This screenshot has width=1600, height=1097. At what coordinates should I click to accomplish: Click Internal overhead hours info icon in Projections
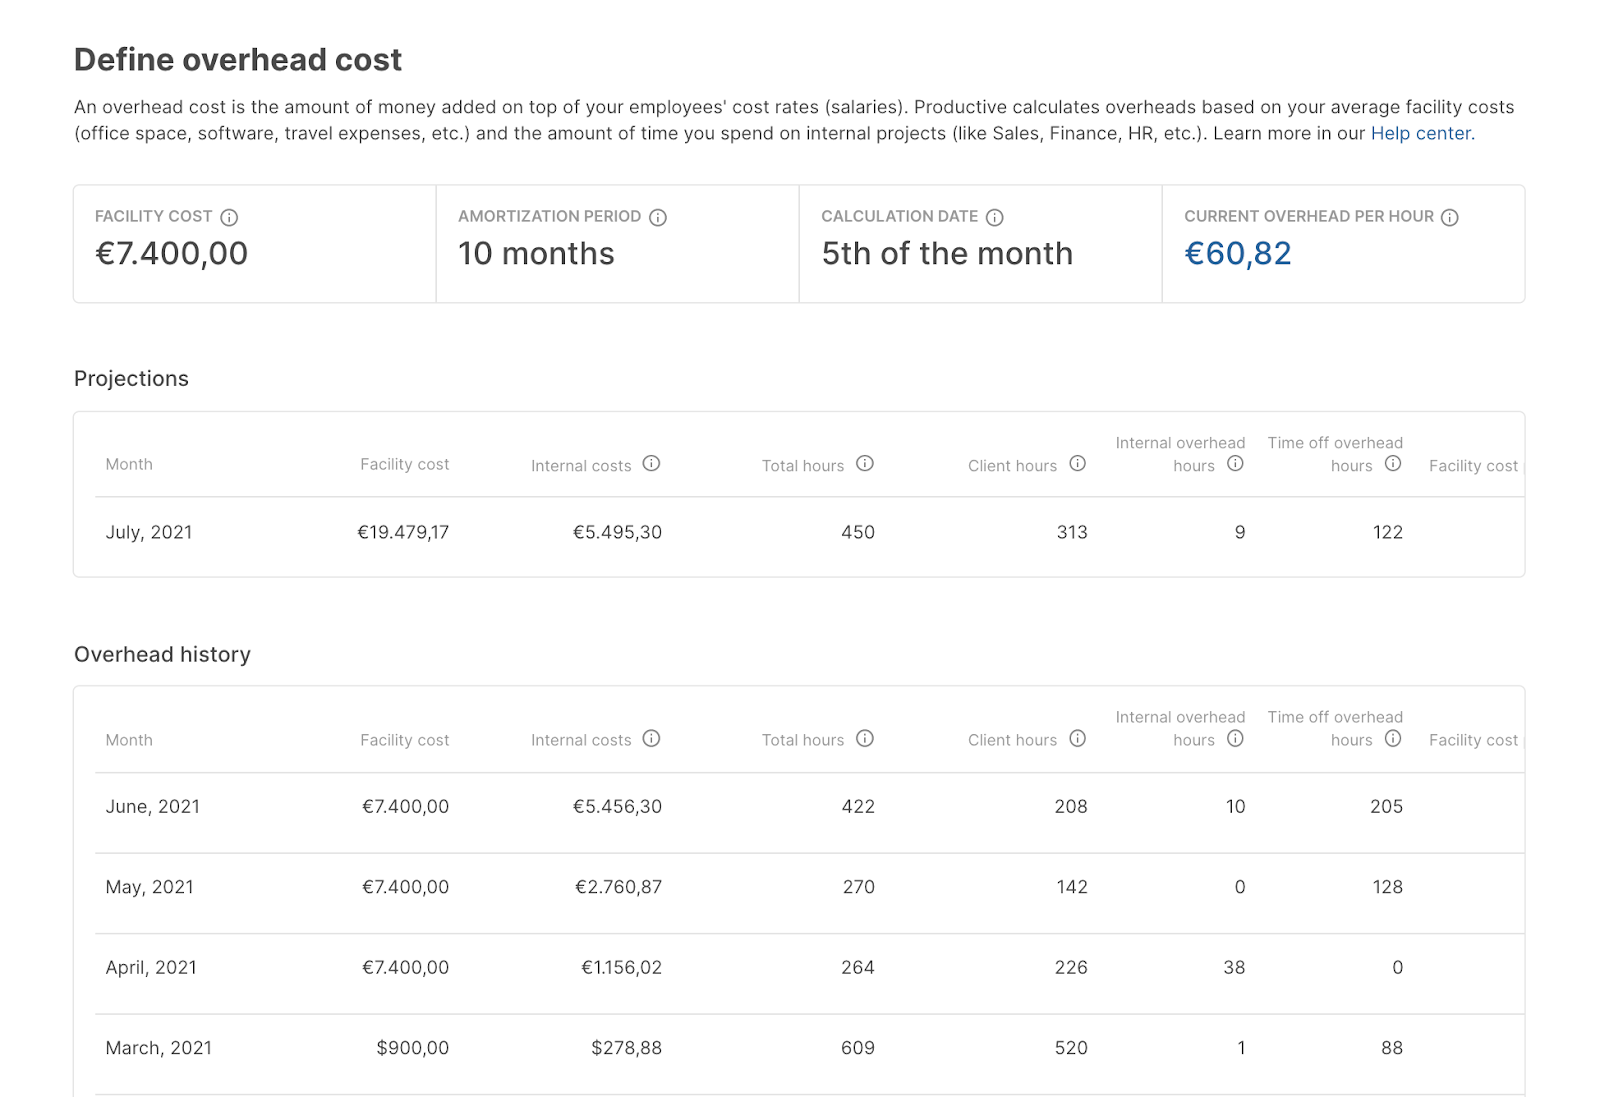[x=1235, y=463]
